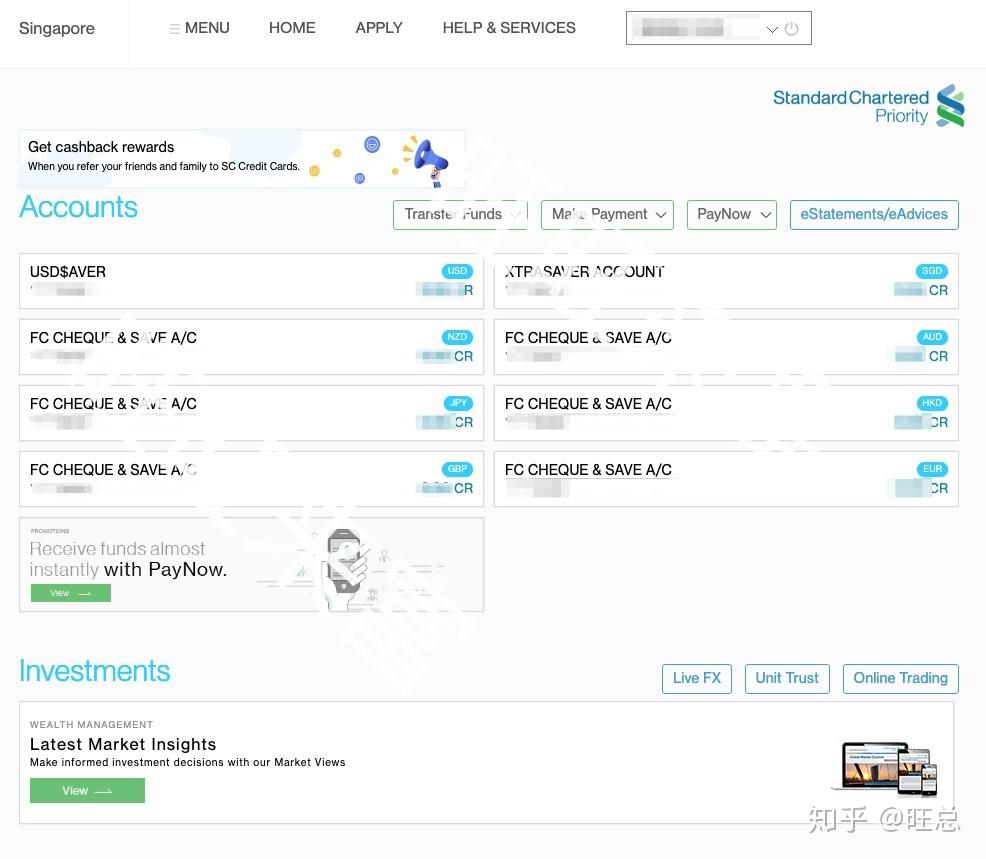Click the USD currency badge
986x859 pixels.
457,271
